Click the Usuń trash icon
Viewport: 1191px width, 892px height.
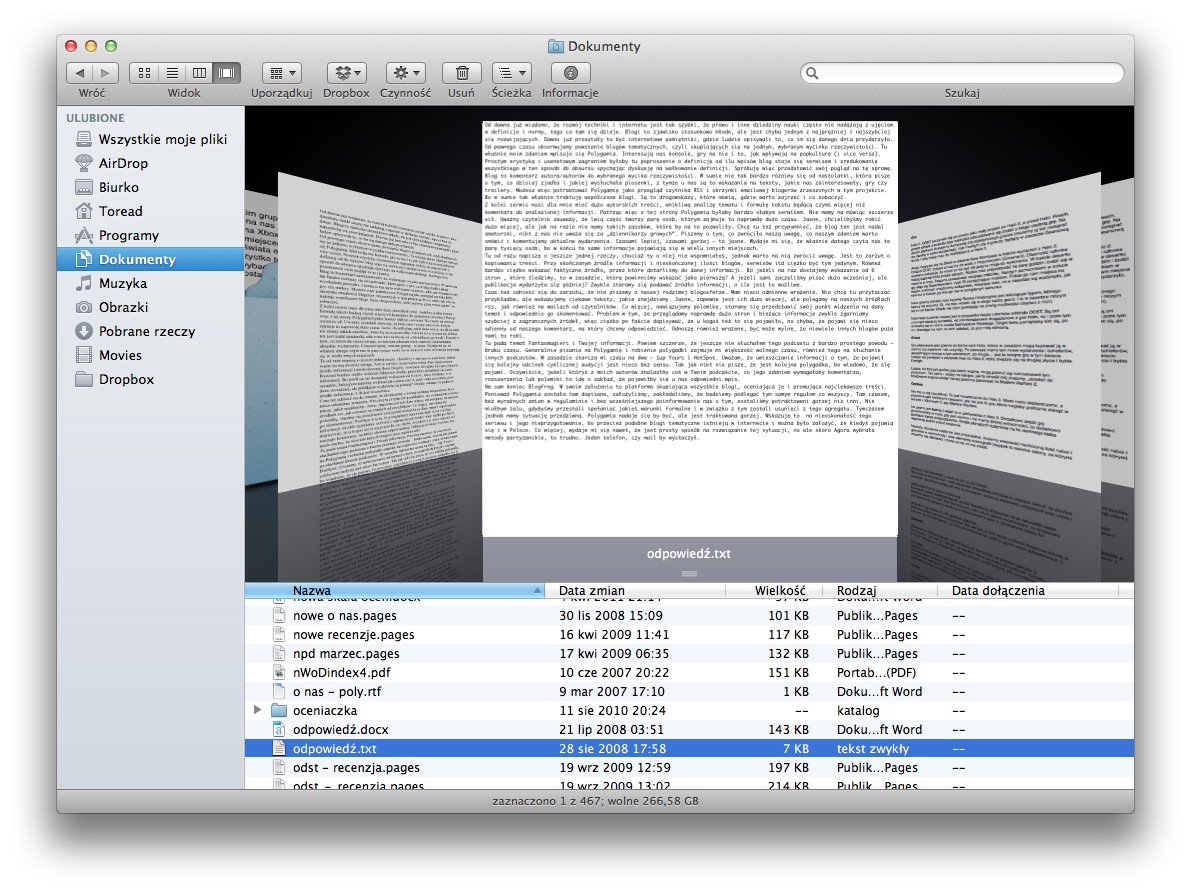[461, 73]
